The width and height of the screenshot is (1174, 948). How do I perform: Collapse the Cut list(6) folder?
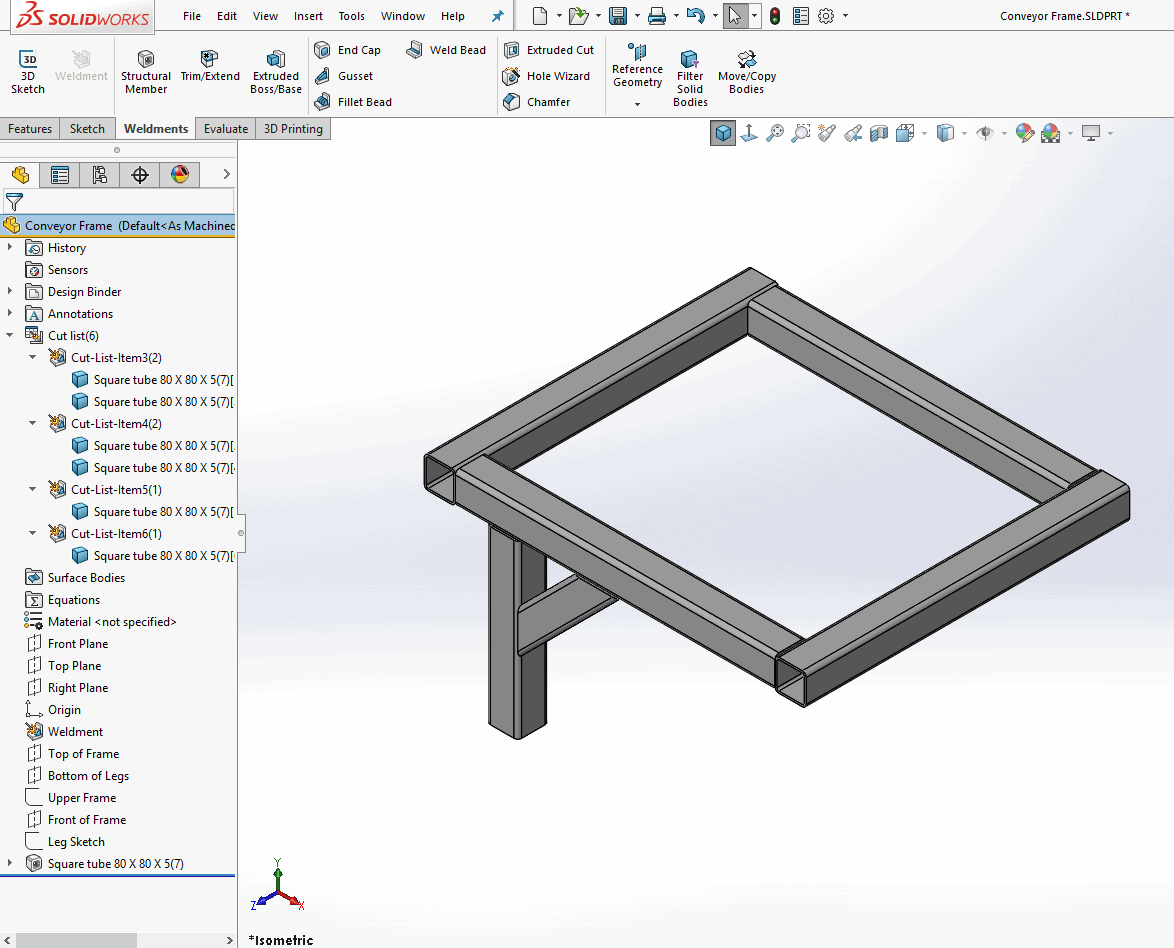[10, 335]
